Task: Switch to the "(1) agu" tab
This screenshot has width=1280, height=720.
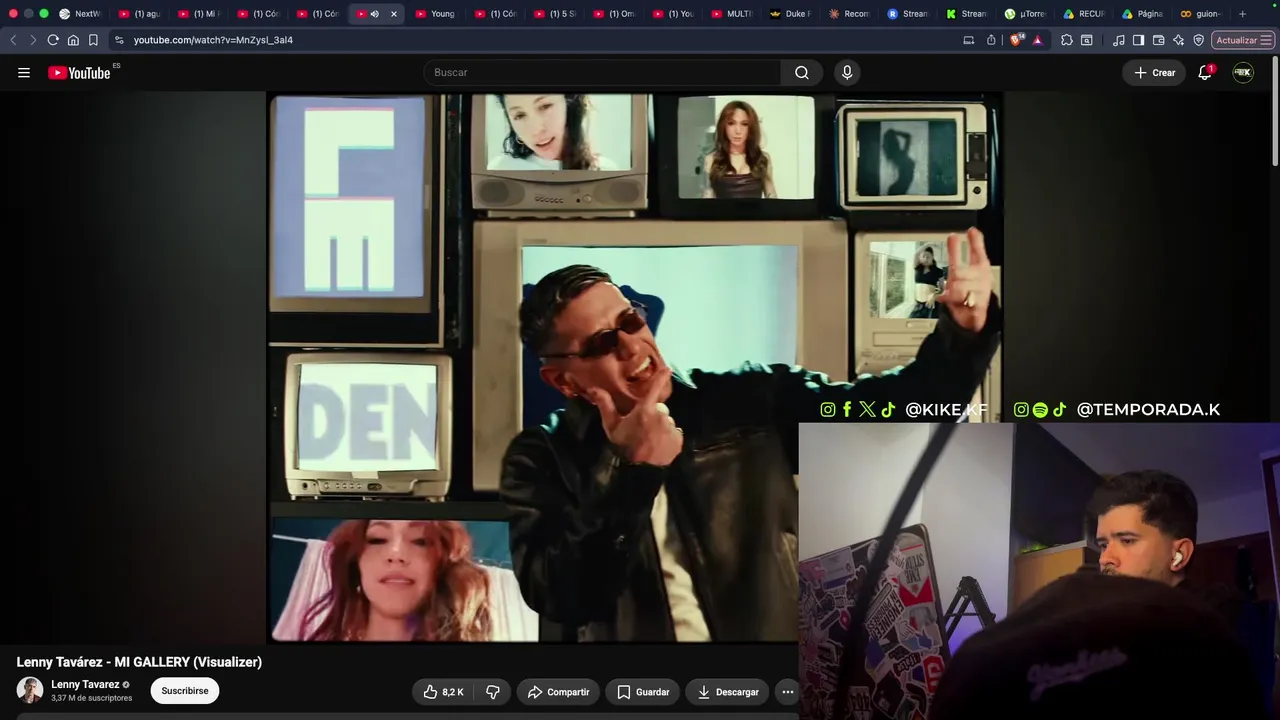Action: (140, 14)
